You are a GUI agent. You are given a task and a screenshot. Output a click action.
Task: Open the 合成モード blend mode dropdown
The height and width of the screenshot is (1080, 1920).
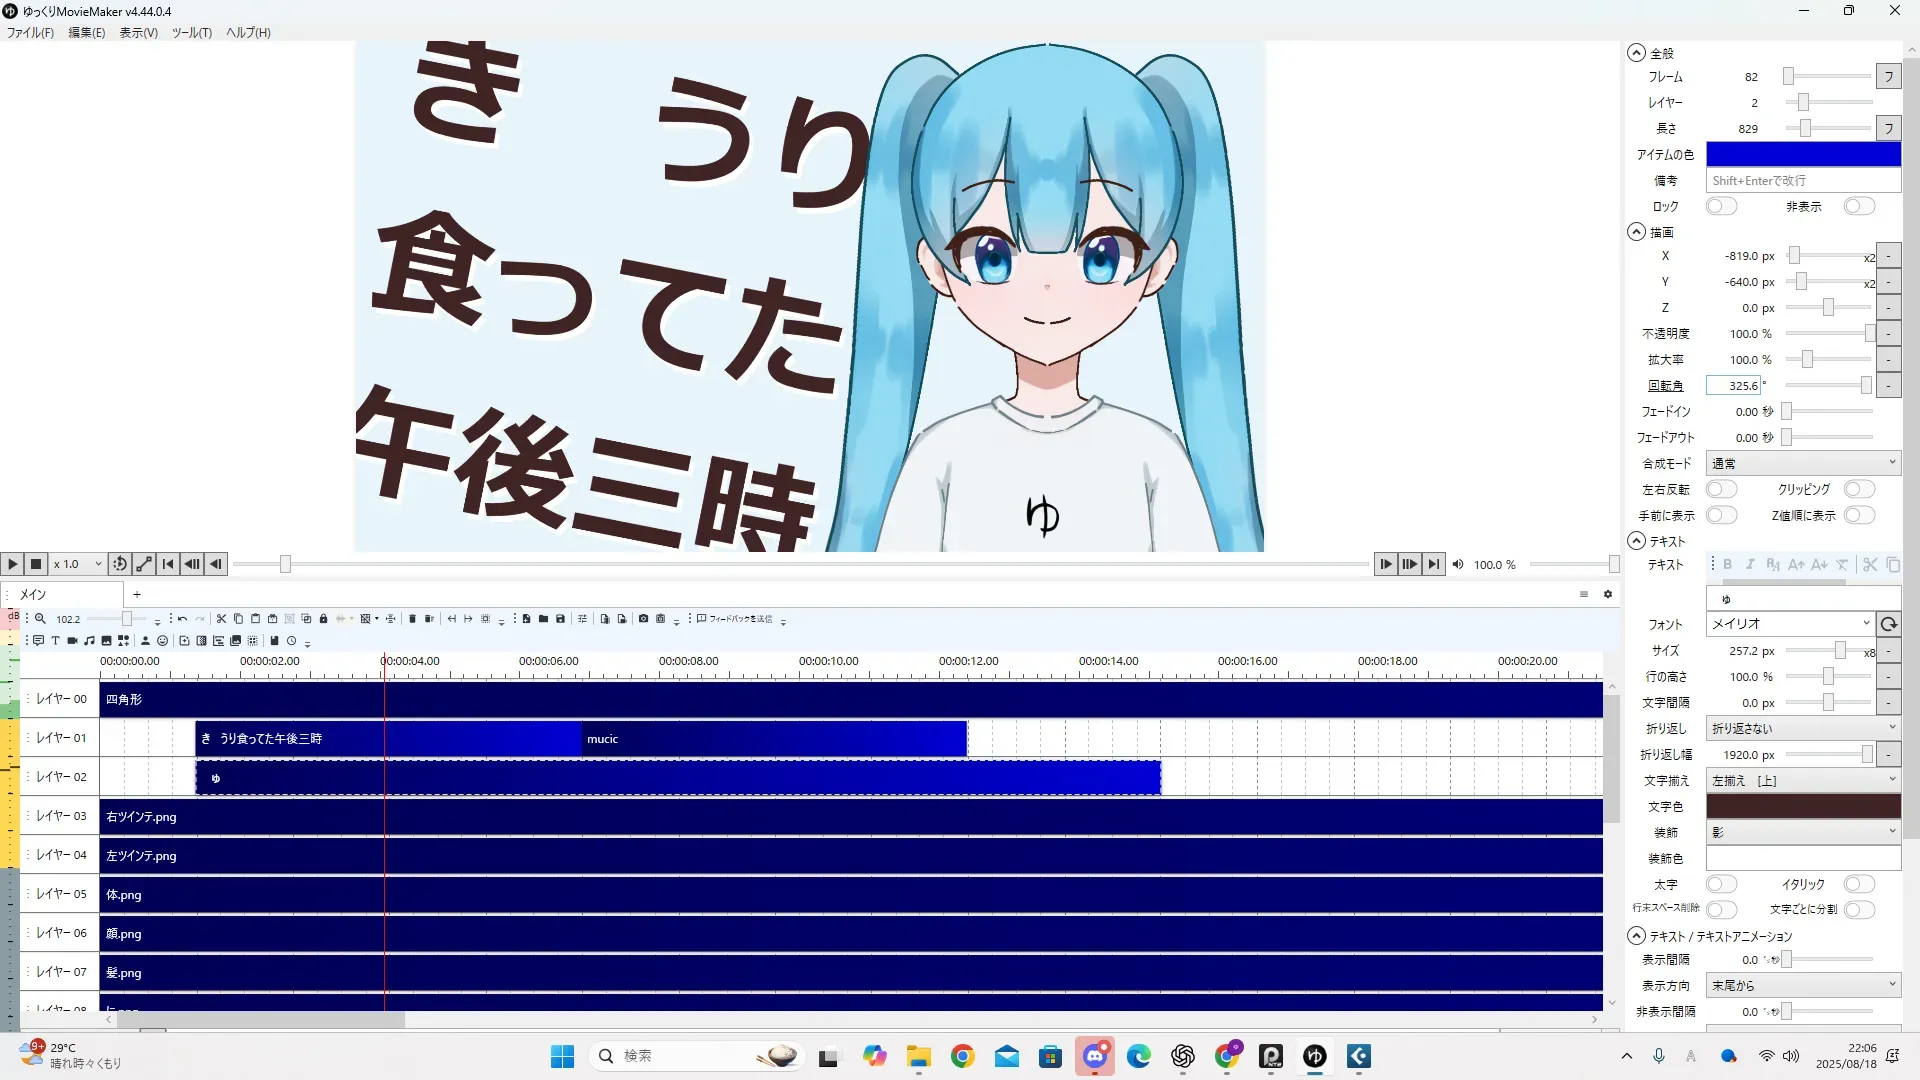point(1802,464)
